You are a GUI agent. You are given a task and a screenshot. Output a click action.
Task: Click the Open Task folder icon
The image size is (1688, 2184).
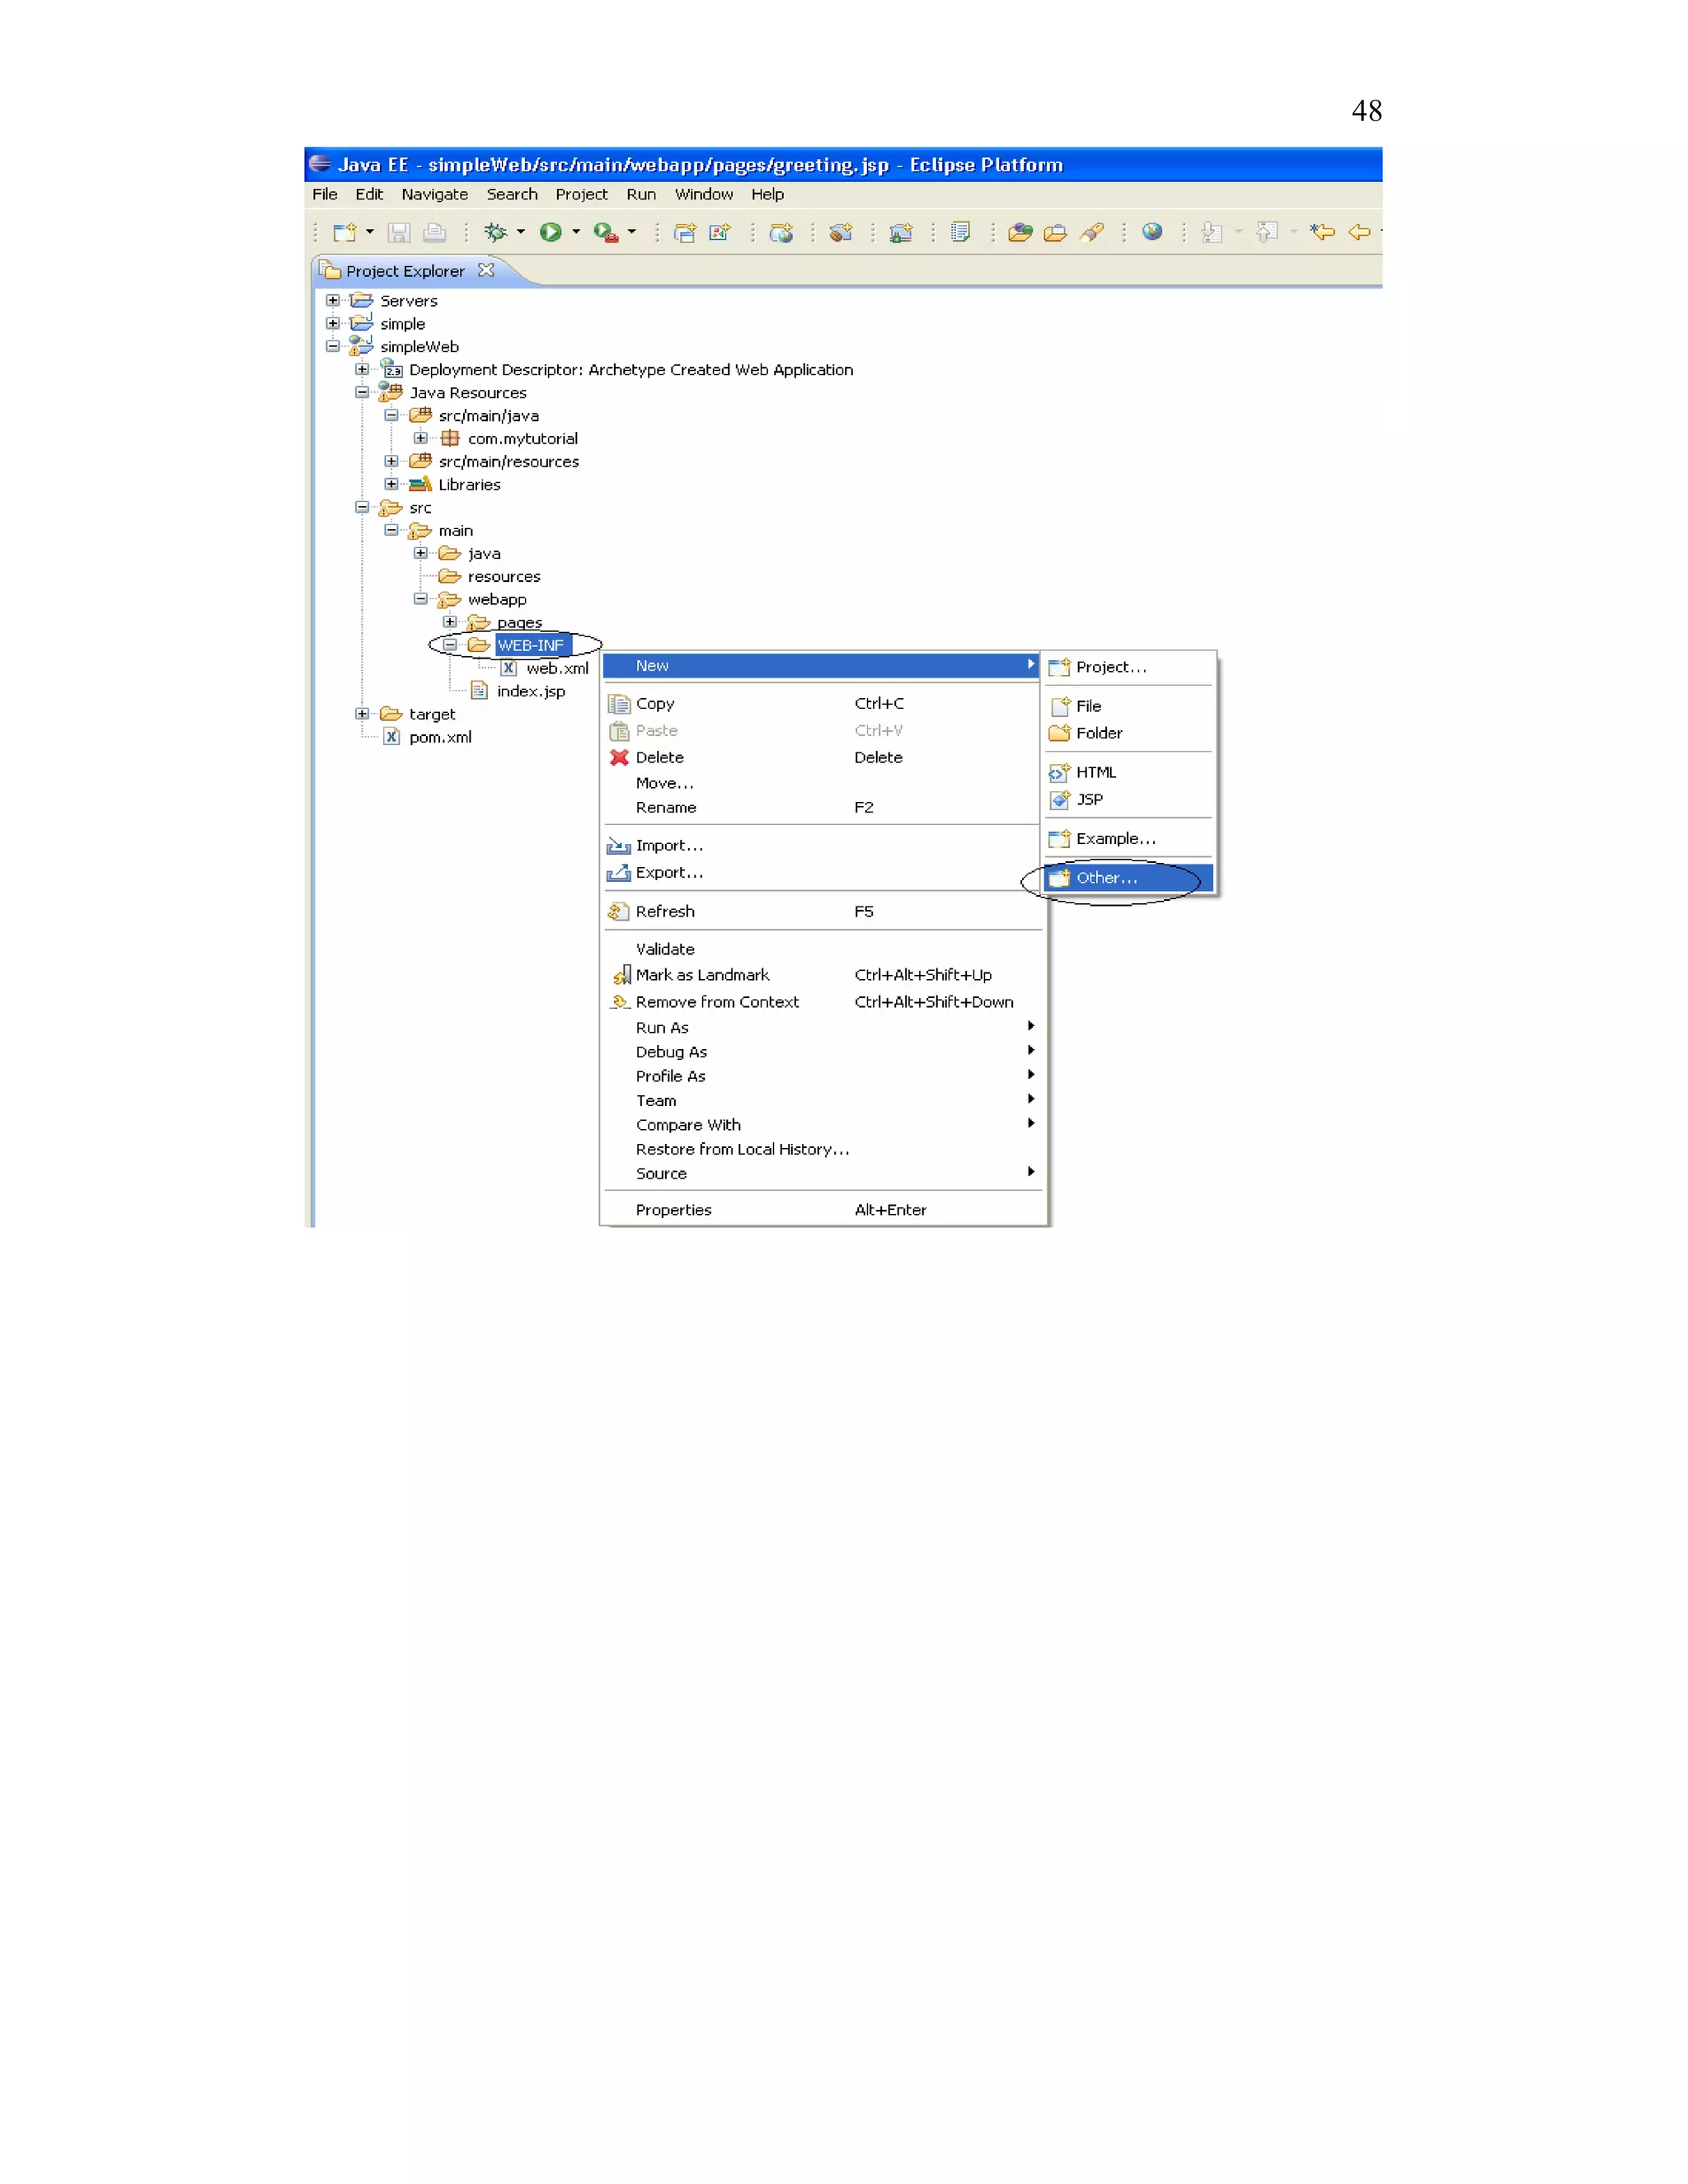coord(1055,232)
